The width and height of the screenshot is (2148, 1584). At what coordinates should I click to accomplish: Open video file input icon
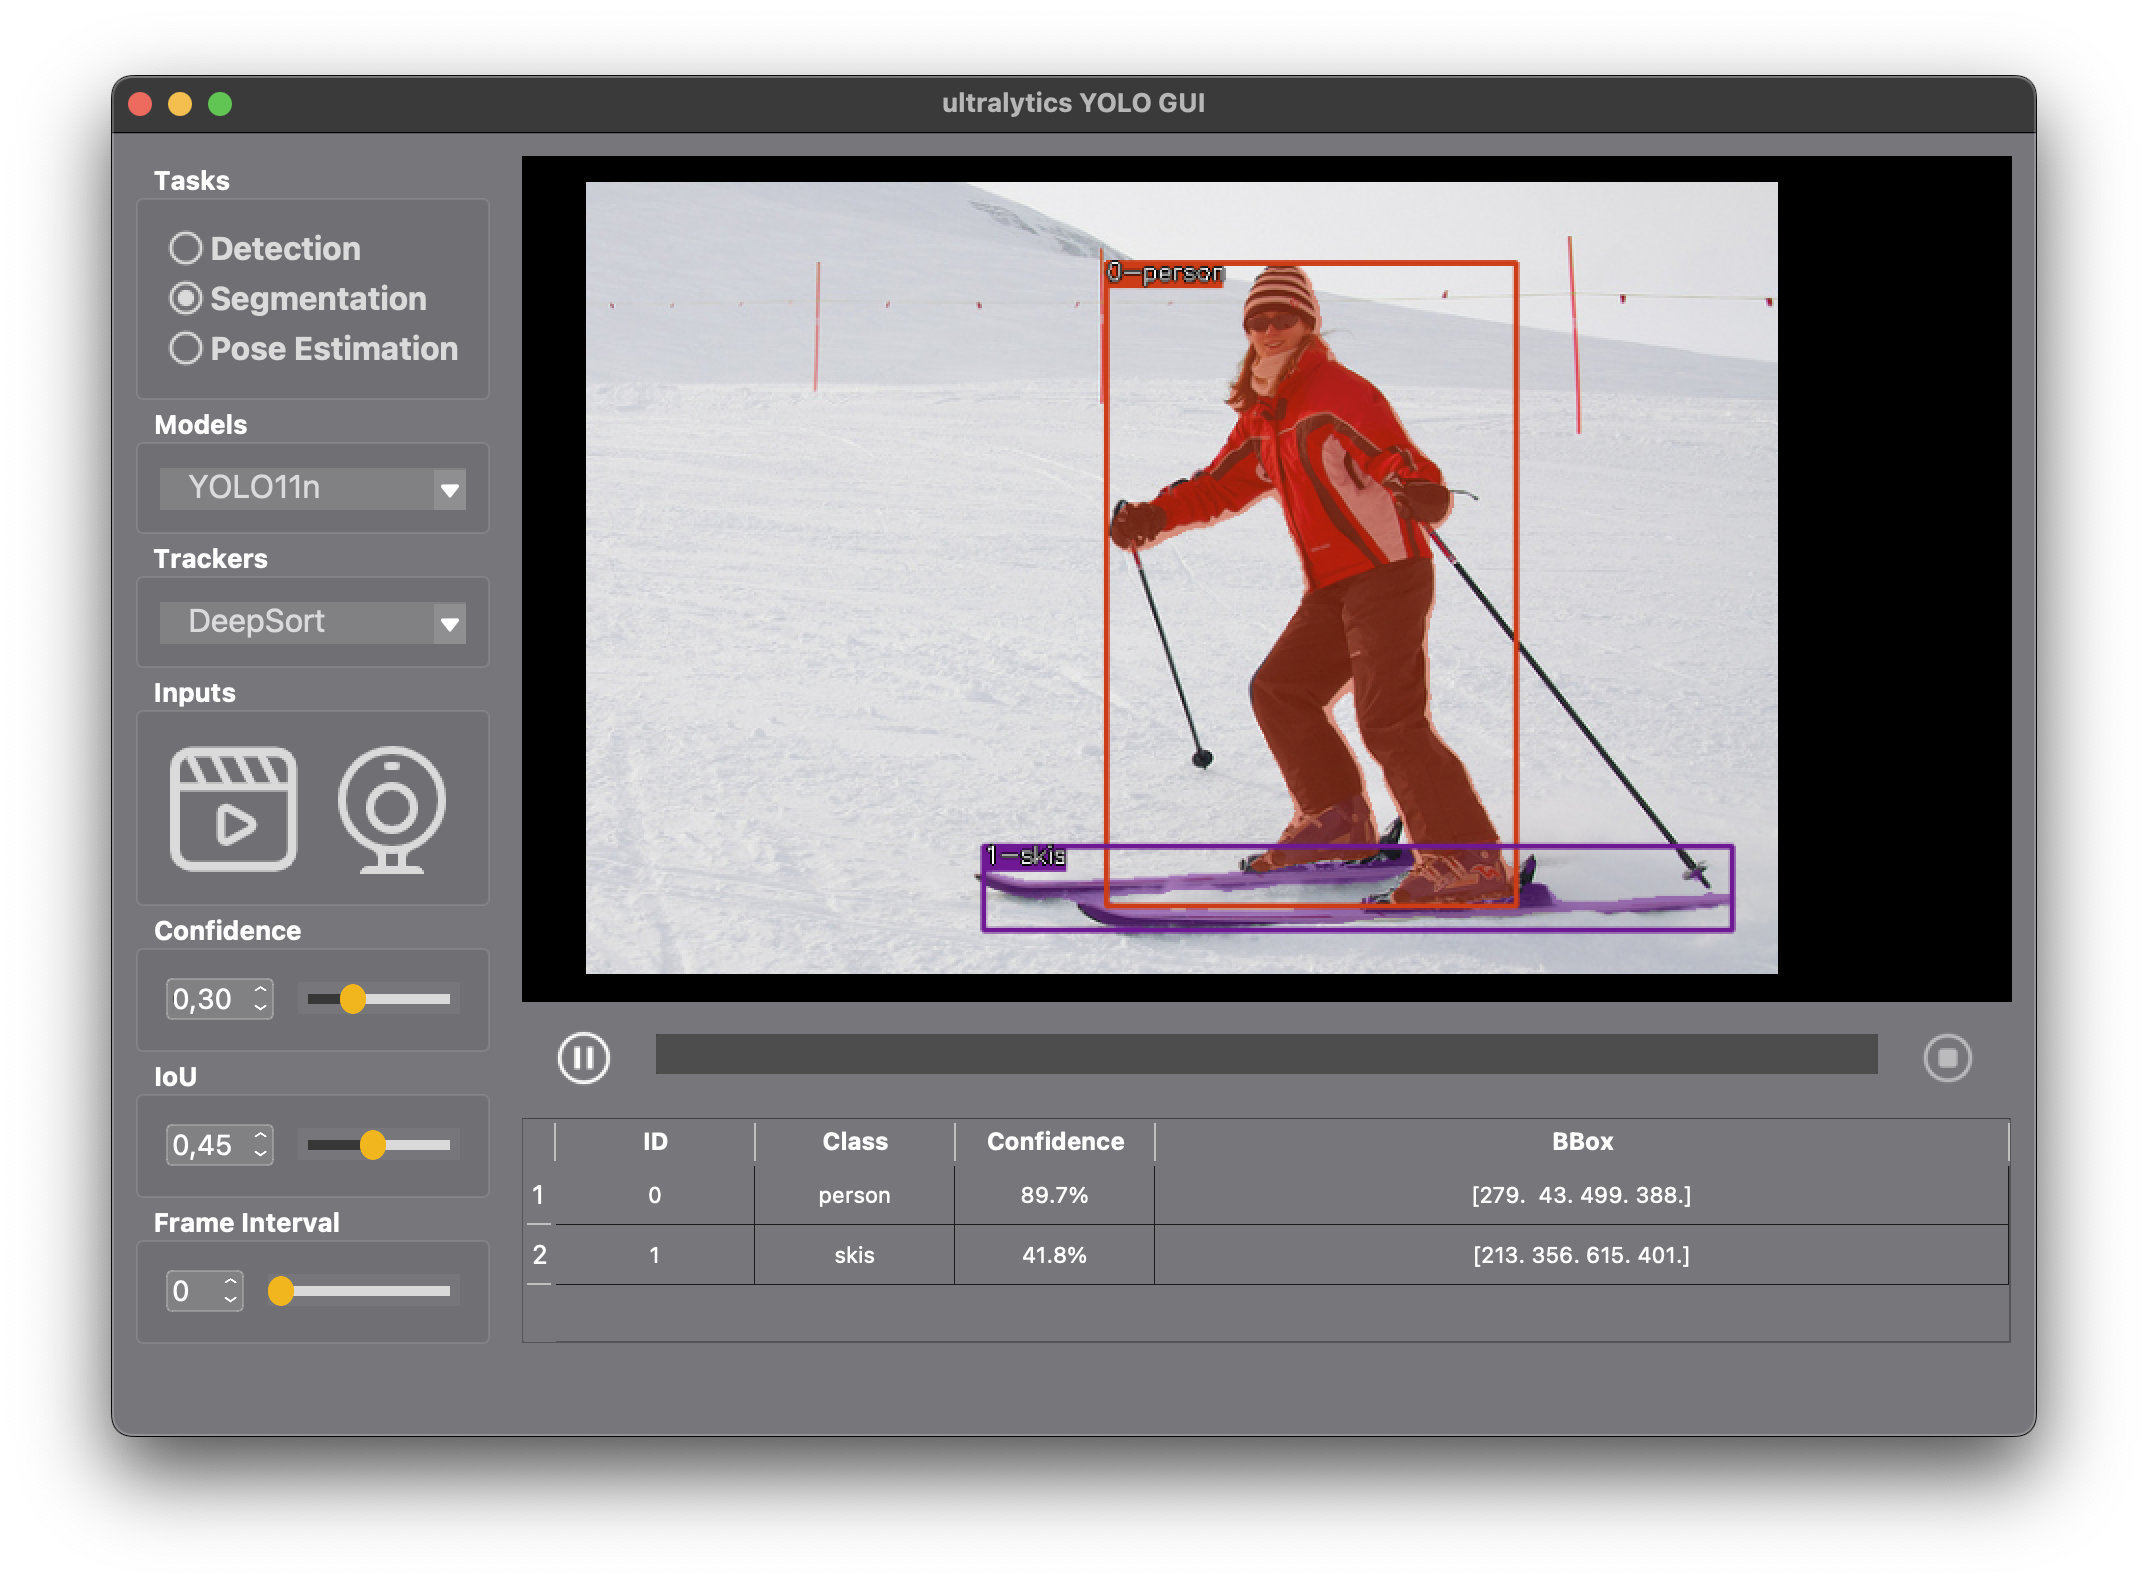[x=233, y=809]
